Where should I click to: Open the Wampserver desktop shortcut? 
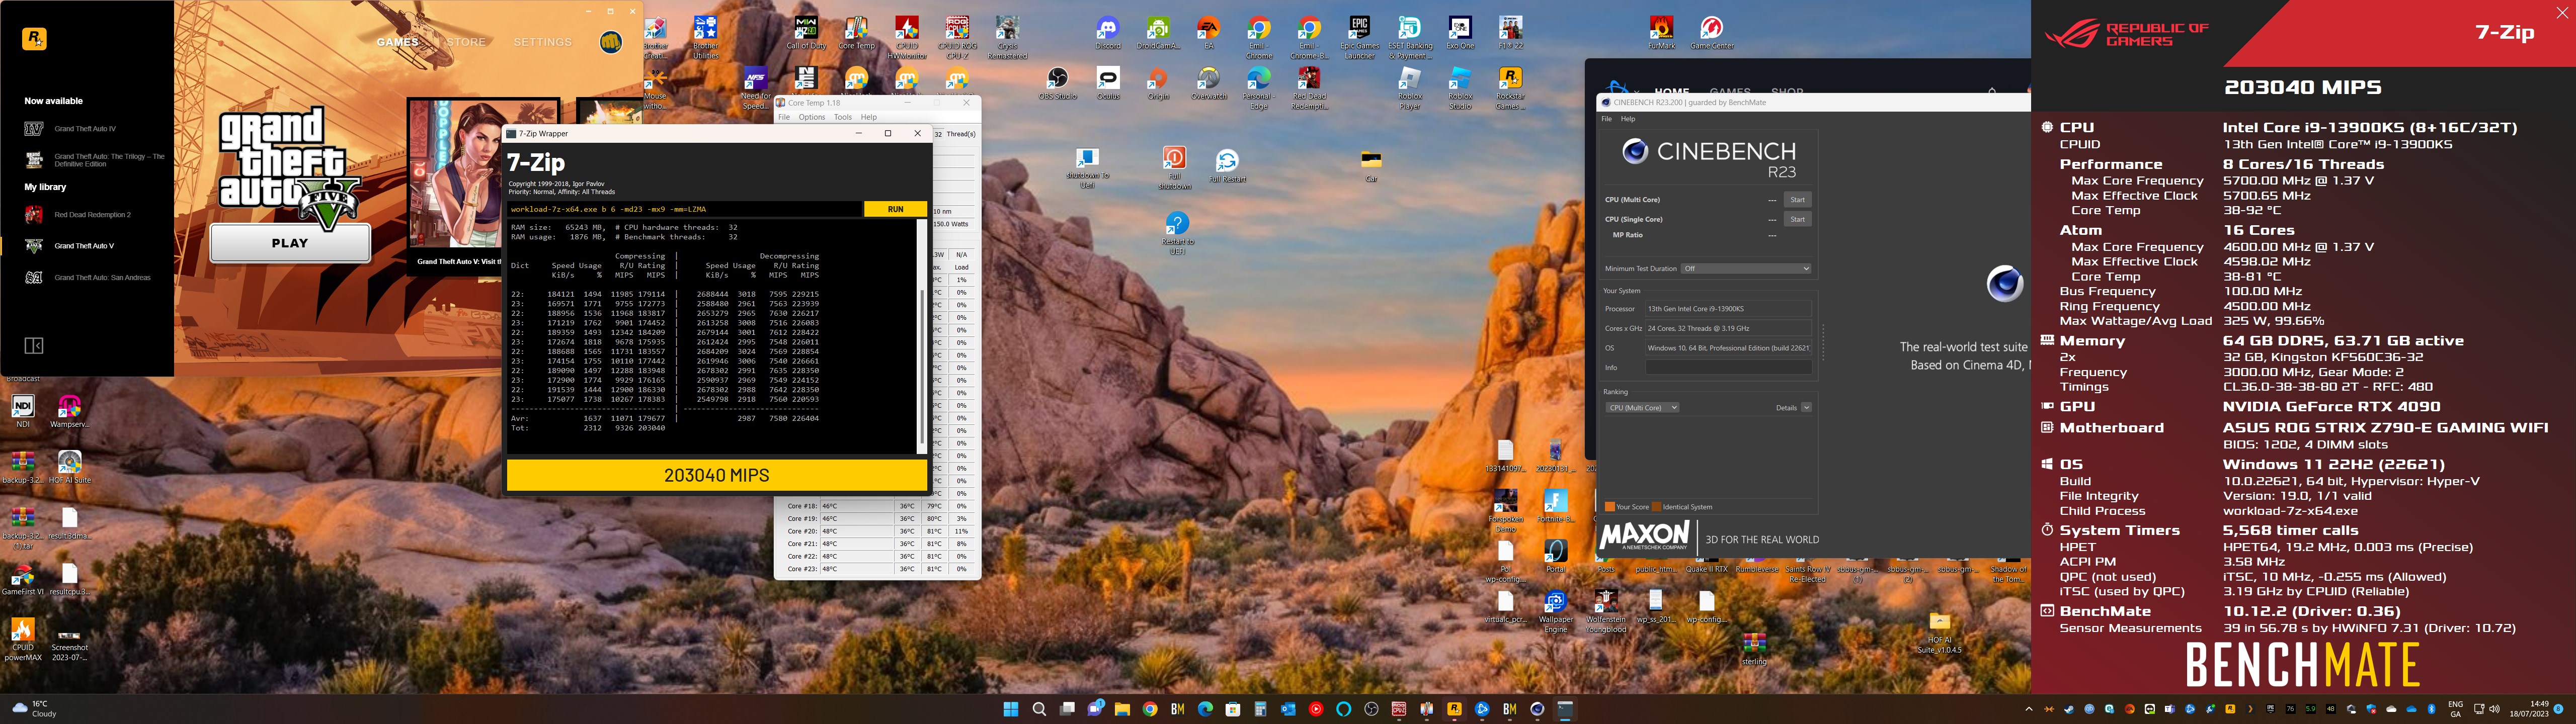pyautogui.click(x=69, y=411)
